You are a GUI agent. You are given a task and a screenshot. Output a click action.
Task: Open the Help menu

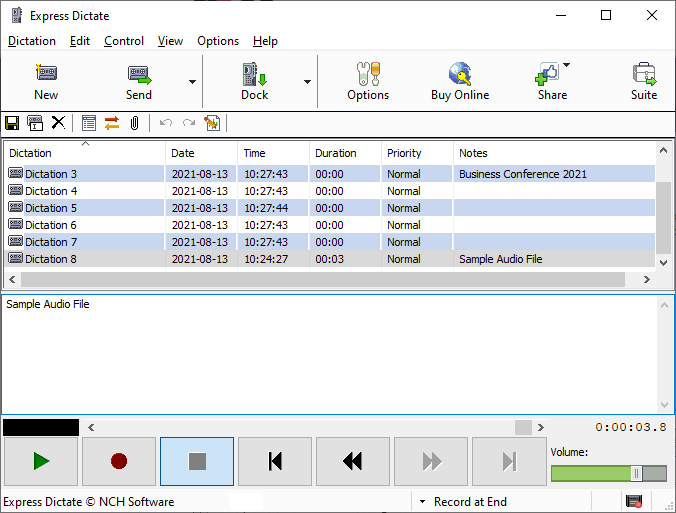tap(265, 41)
